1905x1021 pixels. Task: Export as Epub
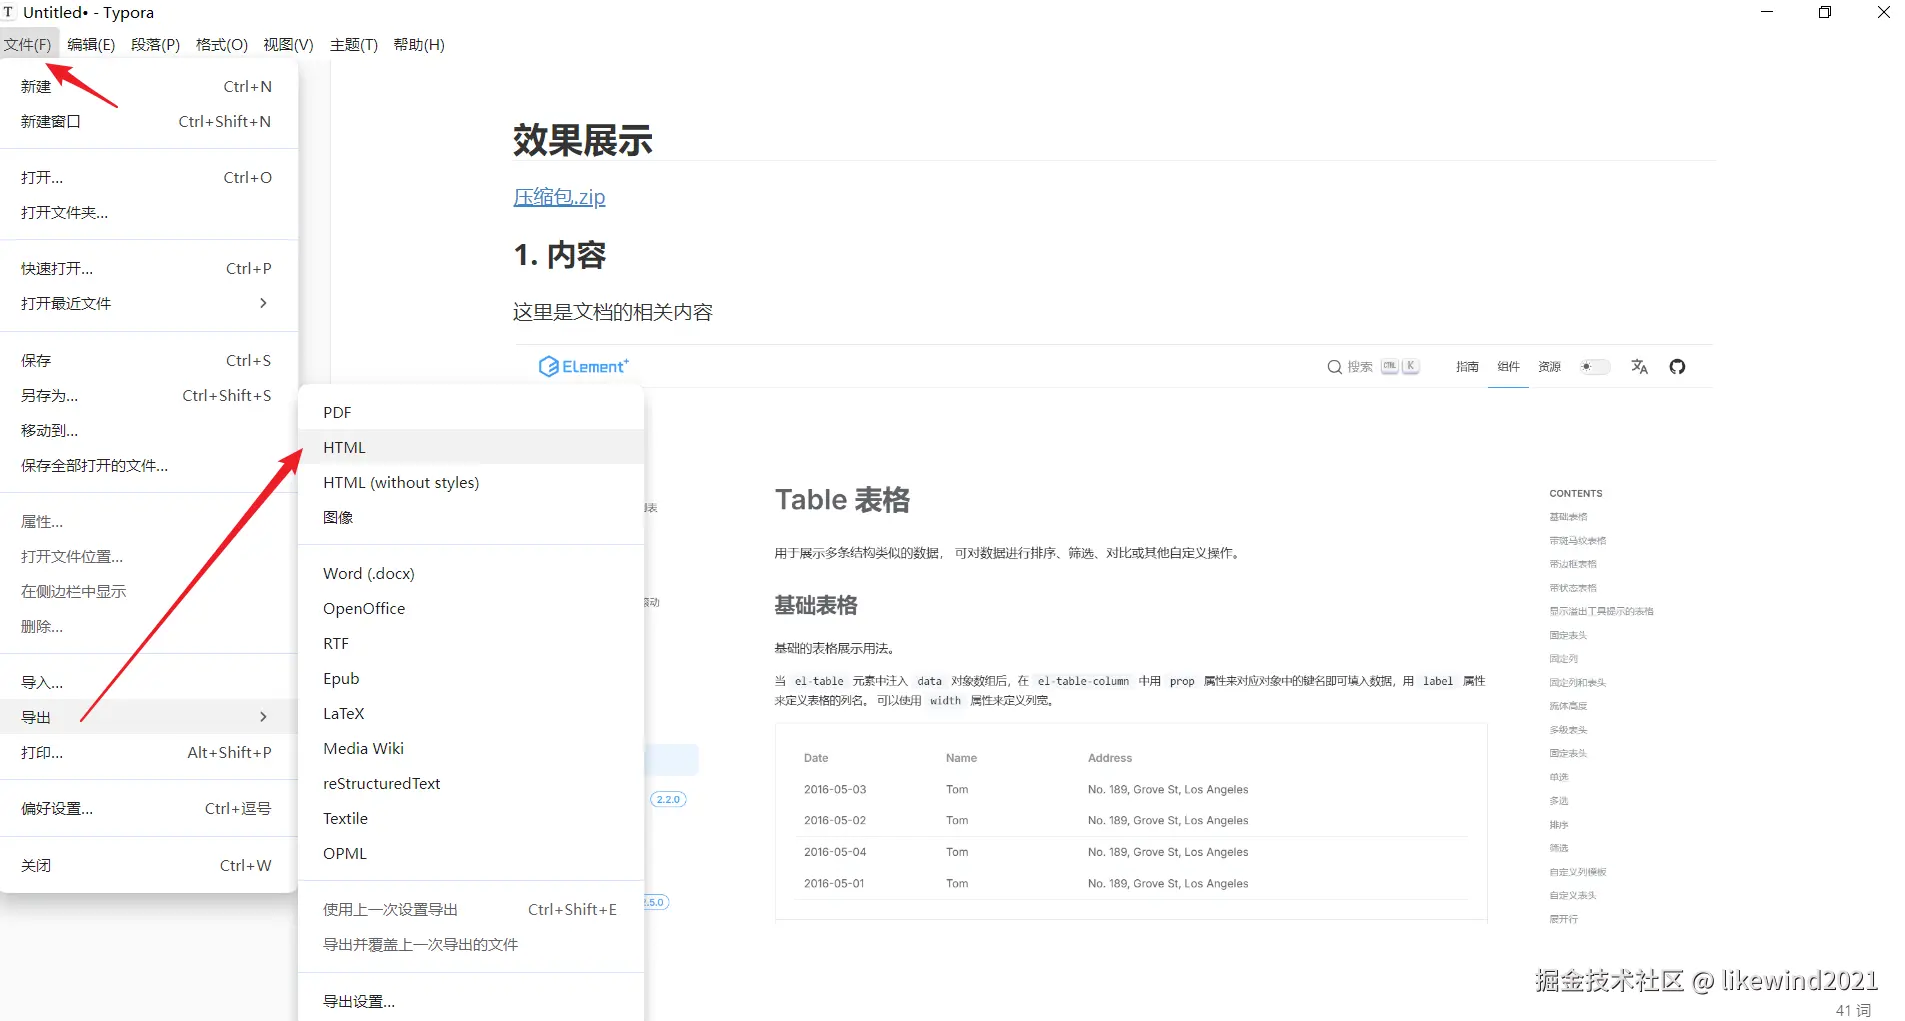[x=471, y=679]
